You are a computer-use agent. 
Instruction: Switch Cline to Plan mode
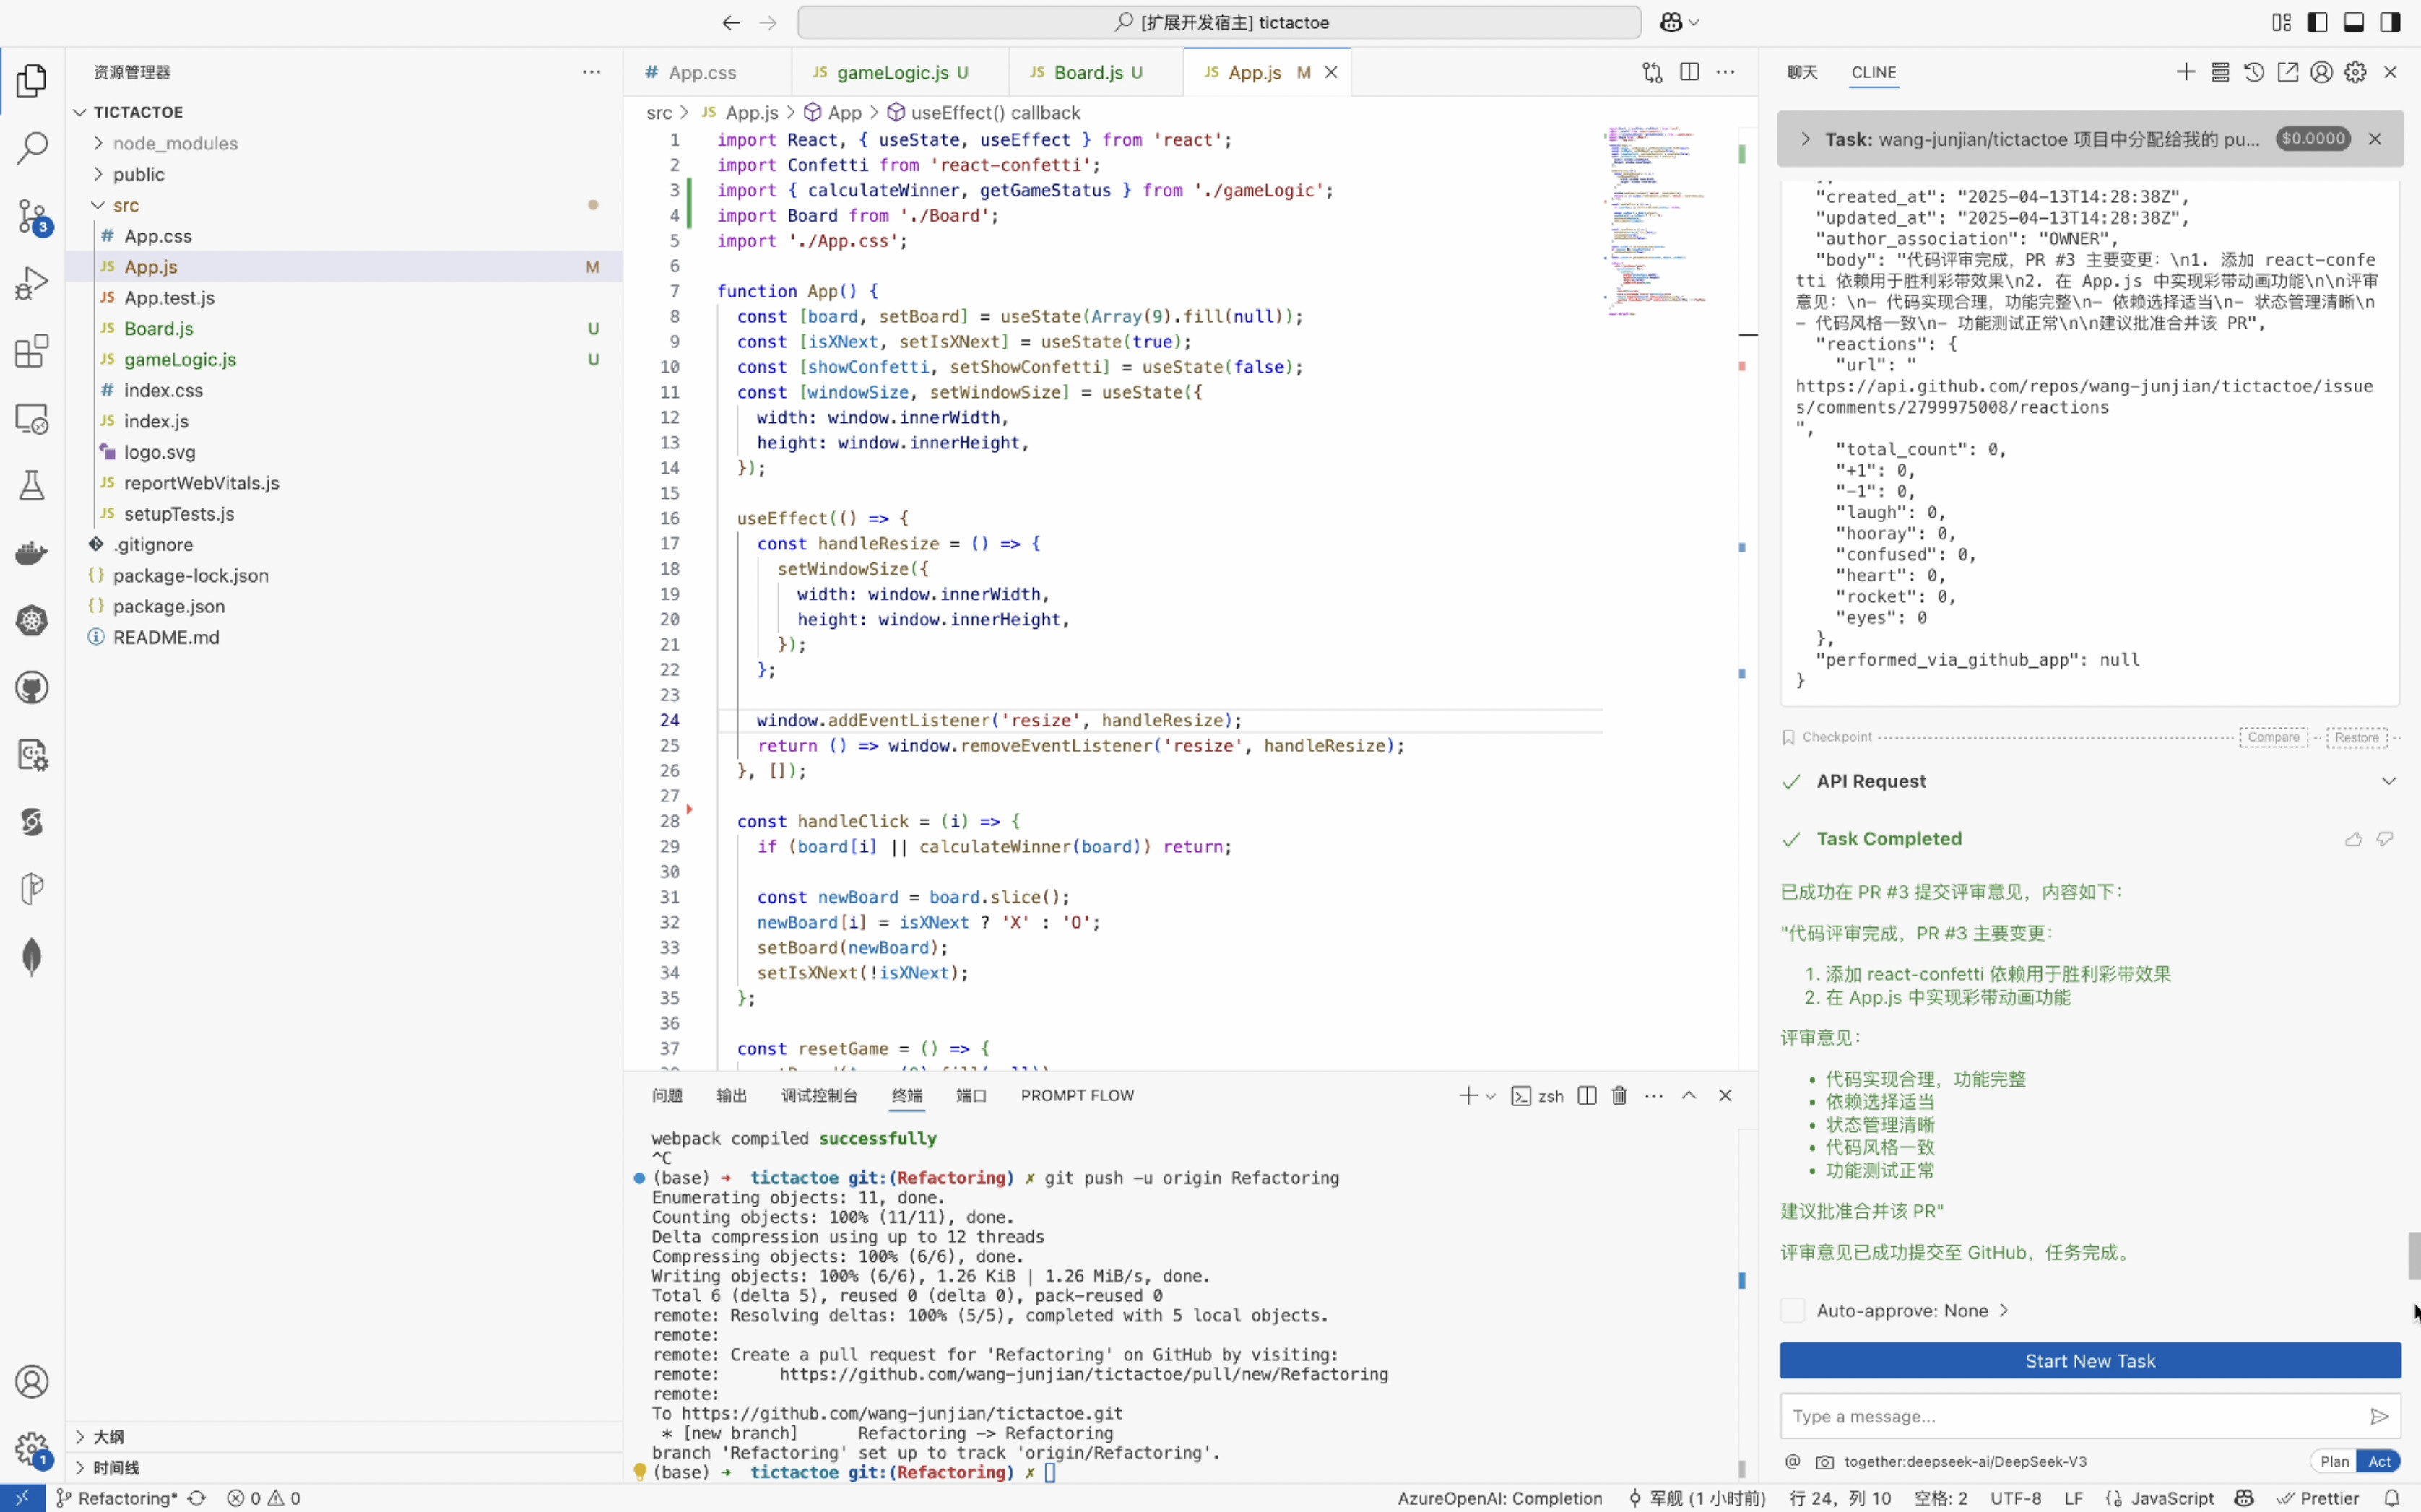[2334, 1461]
